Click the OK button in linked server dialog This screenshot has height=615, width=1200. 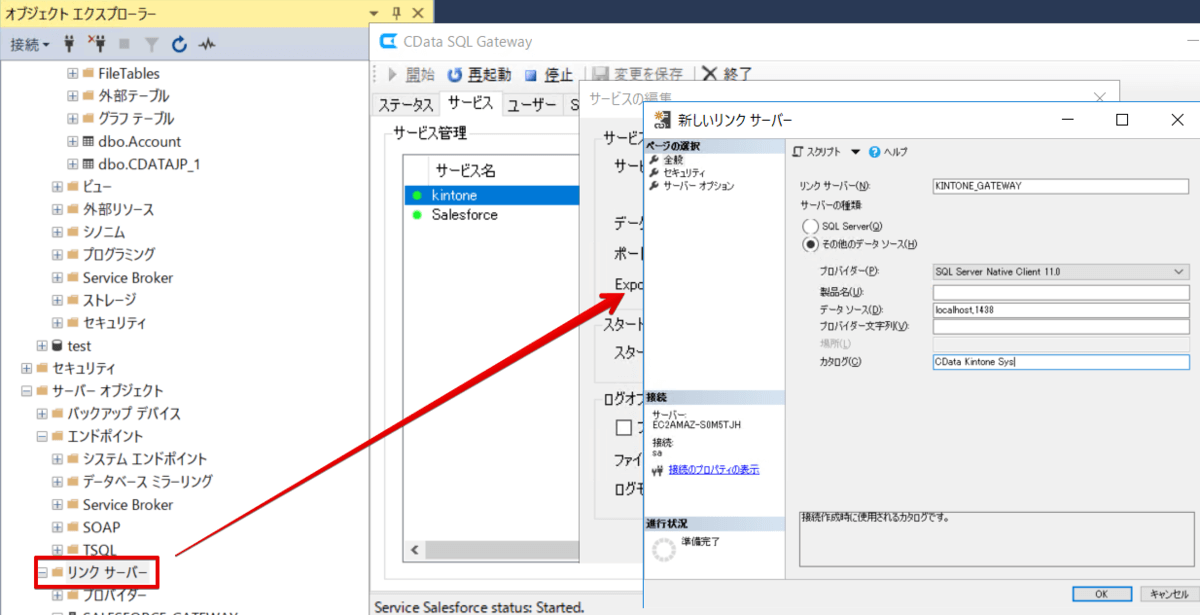pyautogui.click(x=1101, y=594)
